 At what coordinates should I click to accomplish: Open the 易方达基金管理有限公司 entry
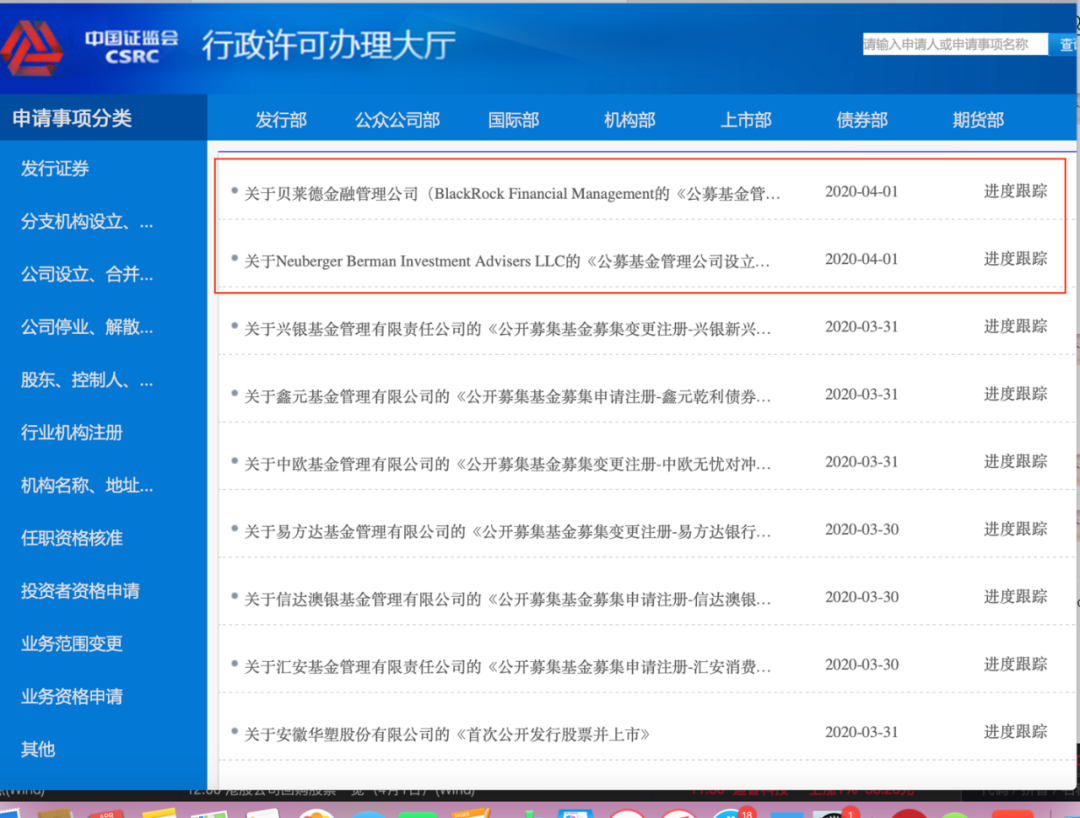point(508,531)
